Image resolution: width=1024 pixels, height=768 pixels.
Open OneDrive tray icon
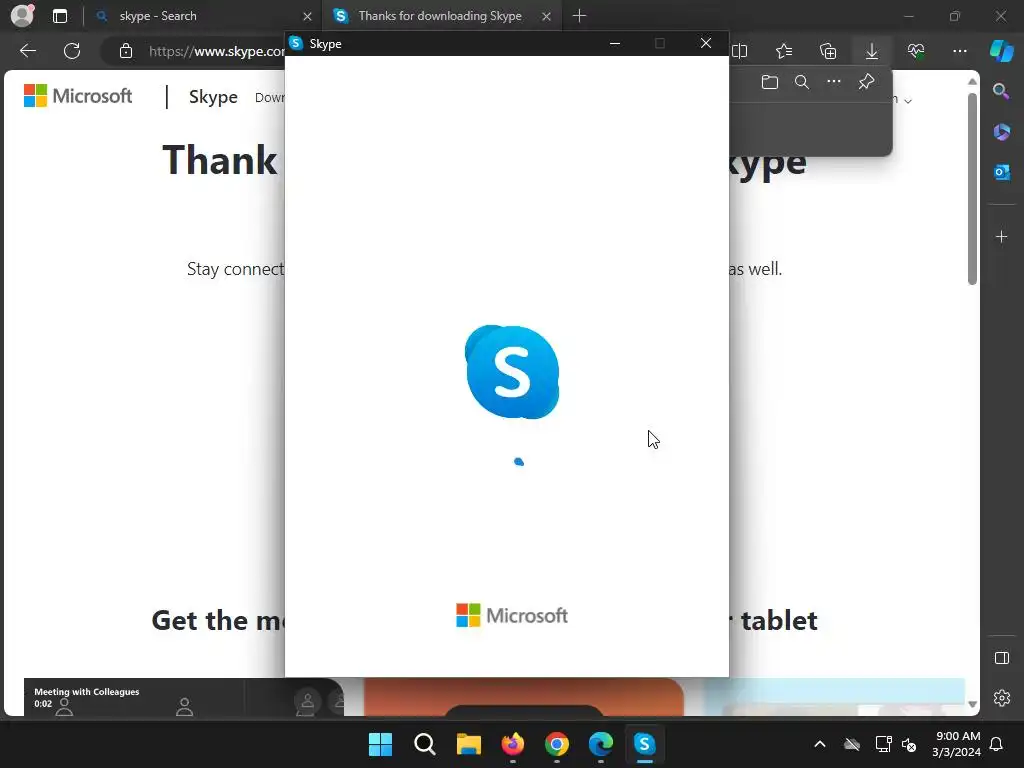(x=852, y=744)
